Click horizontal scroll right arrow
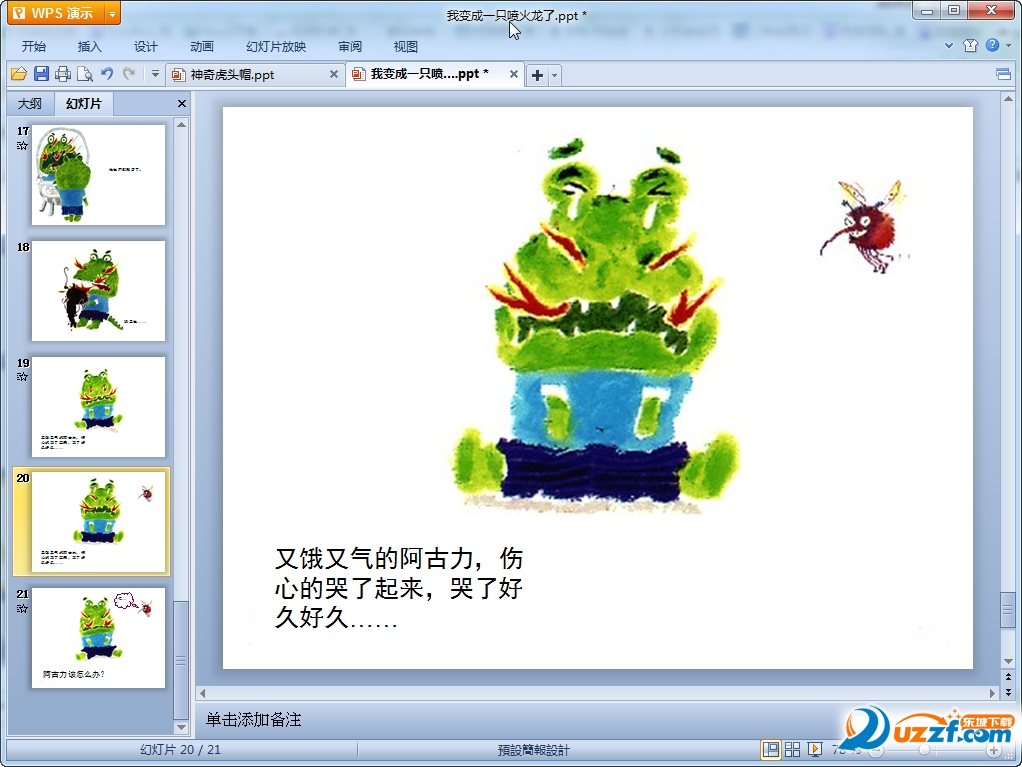The height and width of the screenshot is (767, 1022). 993,693
